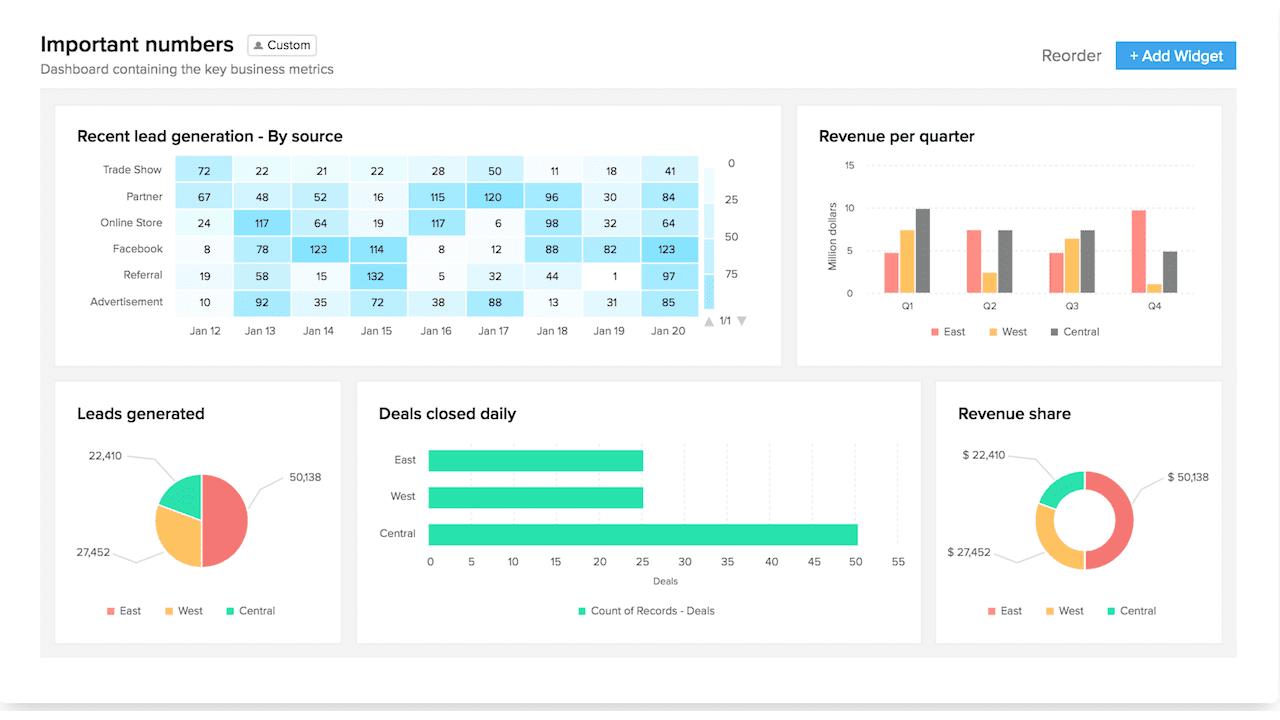1280x720 pixels.
Task: Click the Reorder link
Action: click(1071, 56)
